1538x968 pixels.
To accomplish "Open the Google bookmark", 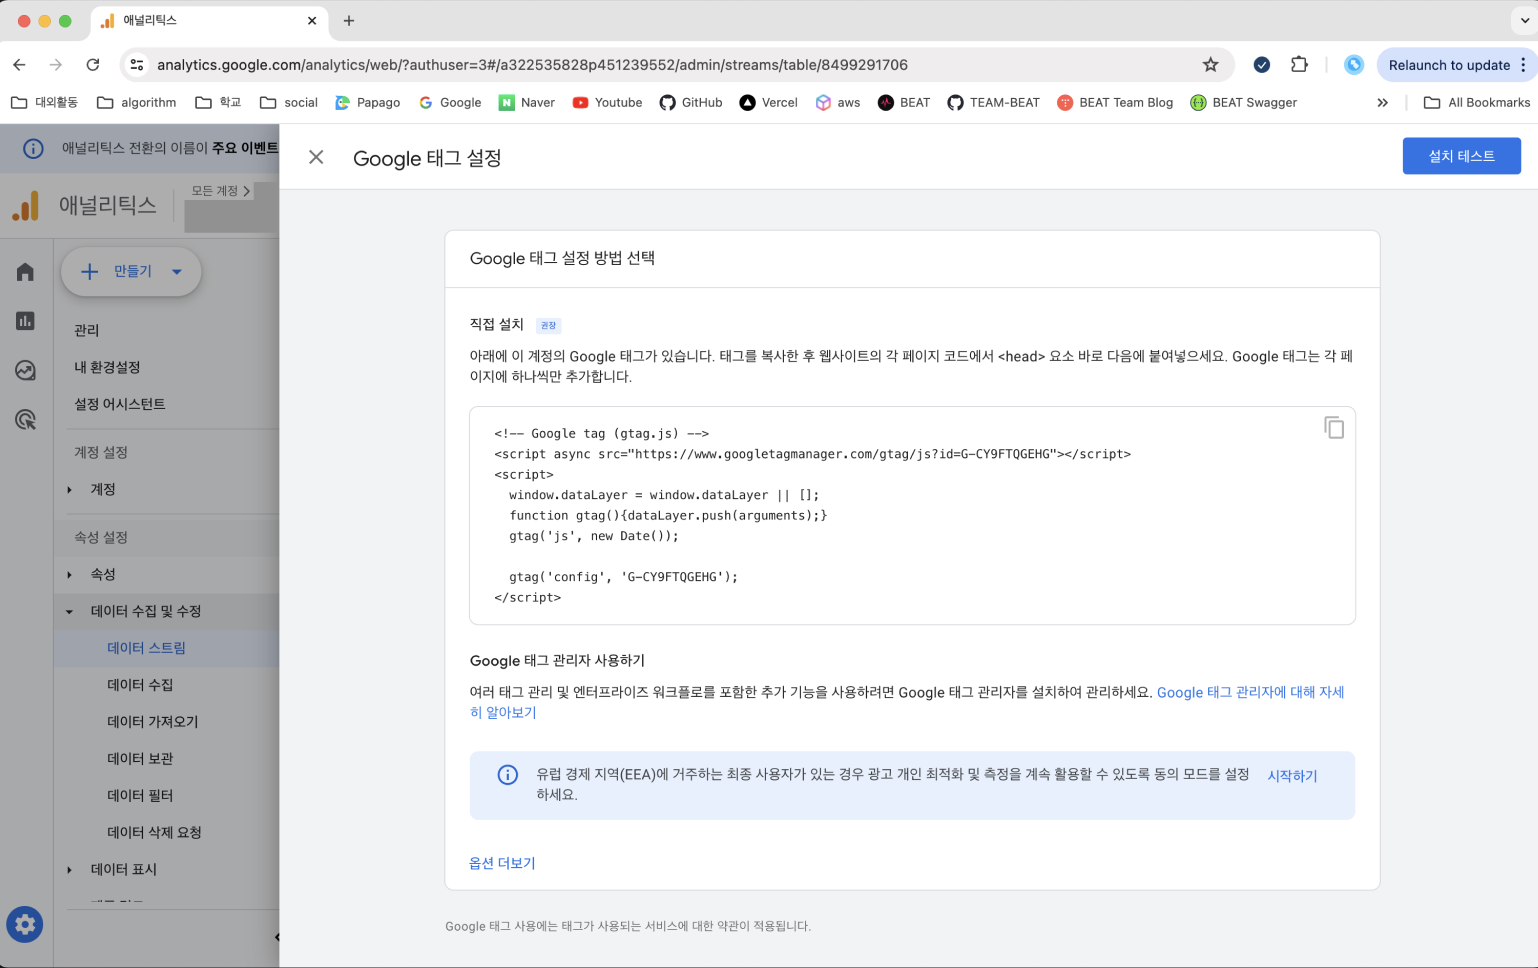I will point(450,102).
